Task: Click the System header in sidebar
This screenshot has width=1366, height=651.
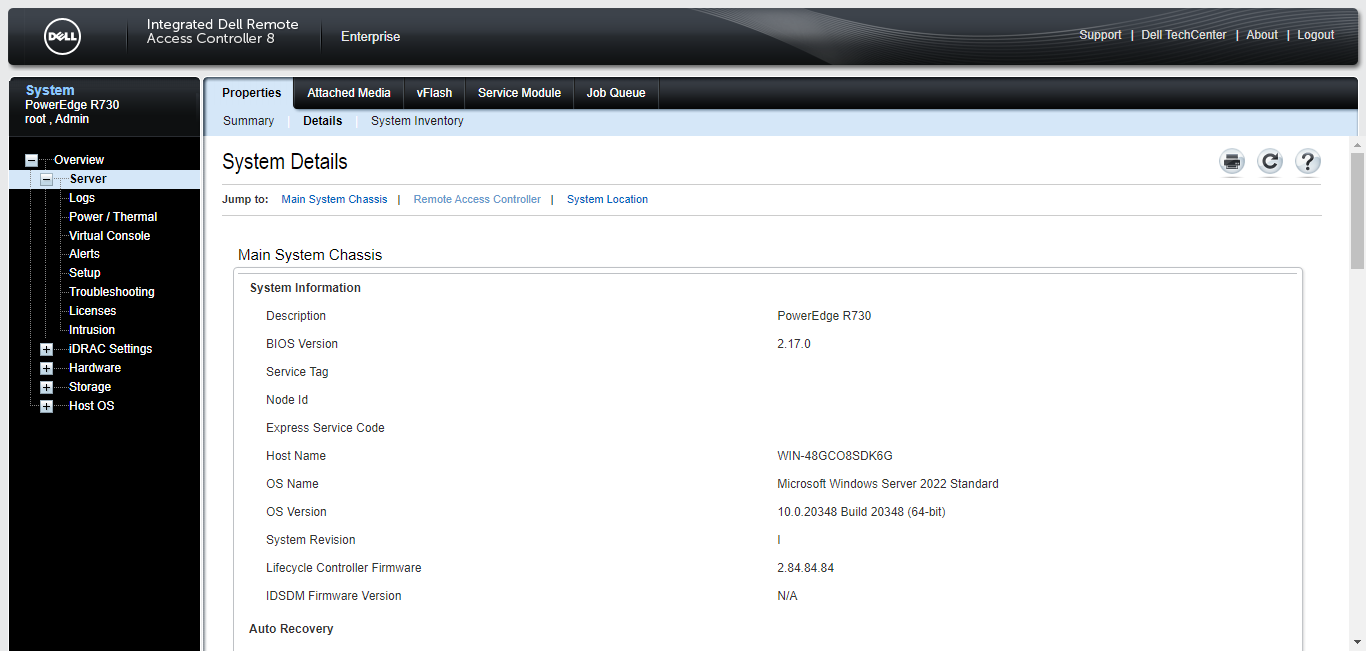Action: 50,91
